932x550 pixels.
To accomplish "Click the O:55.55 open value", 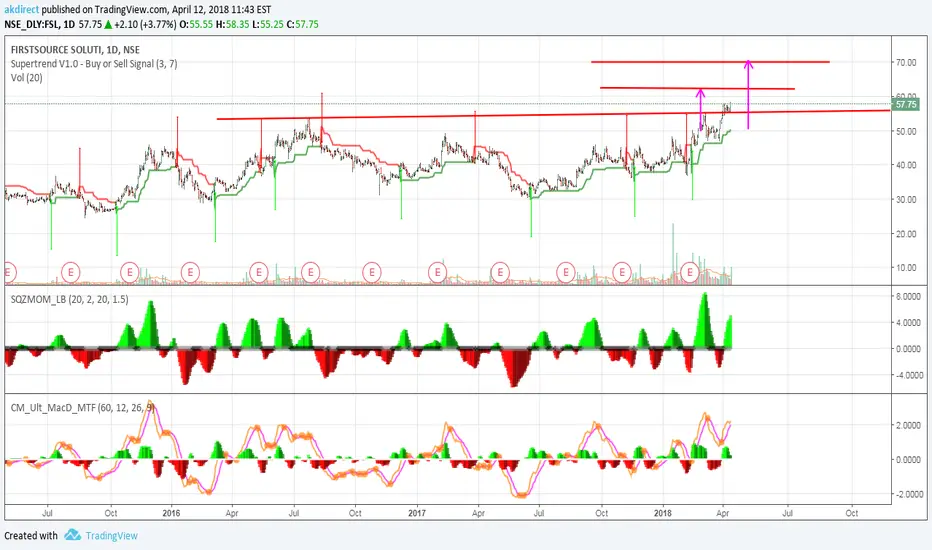I will (196, 24).
